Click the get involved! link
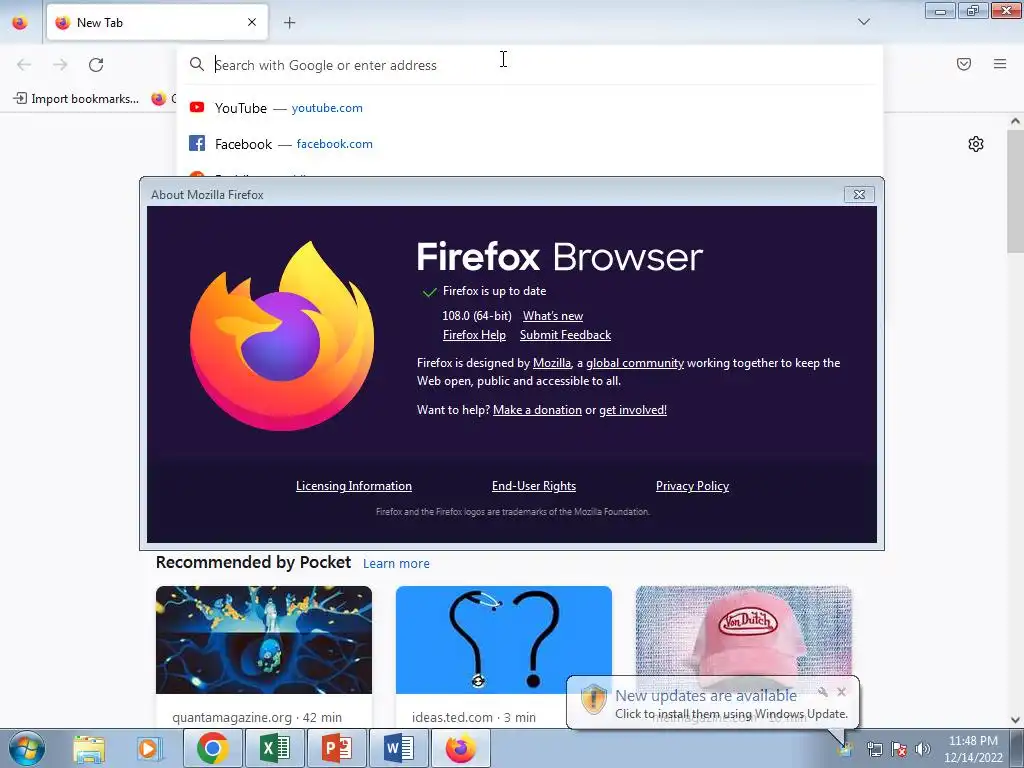1024x768 pixels. [633, 410]
